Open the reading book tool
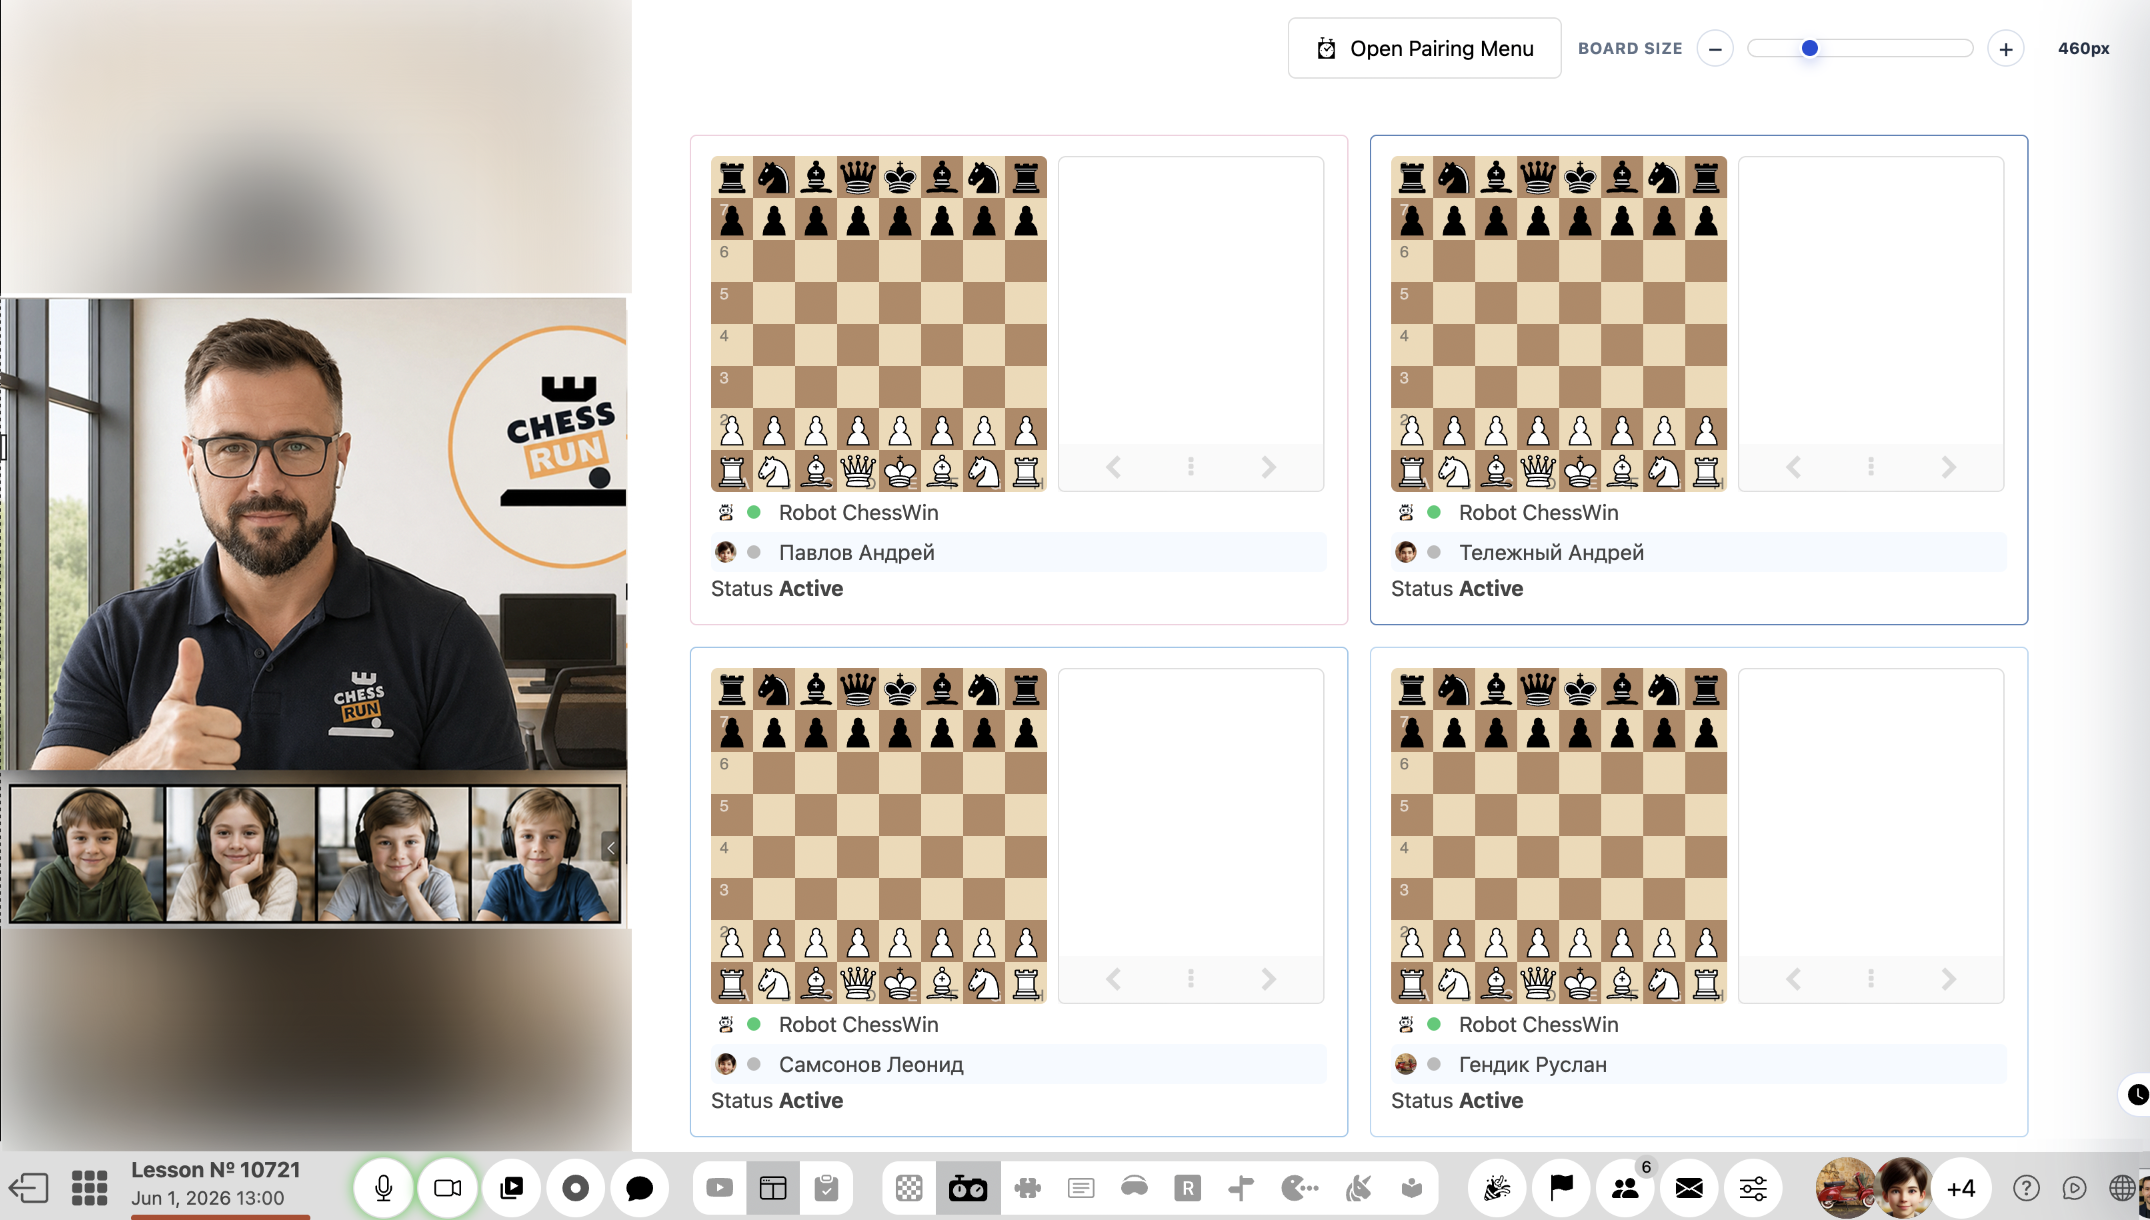This screenshot has height=1220, width=2150. [x=1412, y=1188]
